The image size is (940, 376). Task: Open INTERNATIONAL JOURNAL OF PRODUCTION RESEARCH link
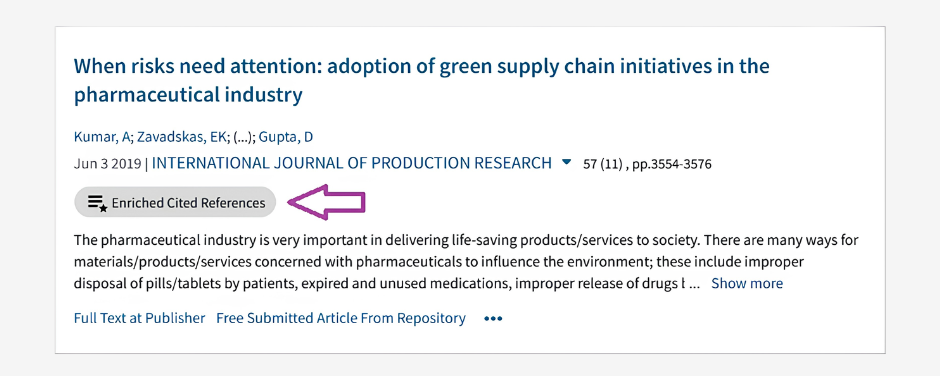(352, 163)
